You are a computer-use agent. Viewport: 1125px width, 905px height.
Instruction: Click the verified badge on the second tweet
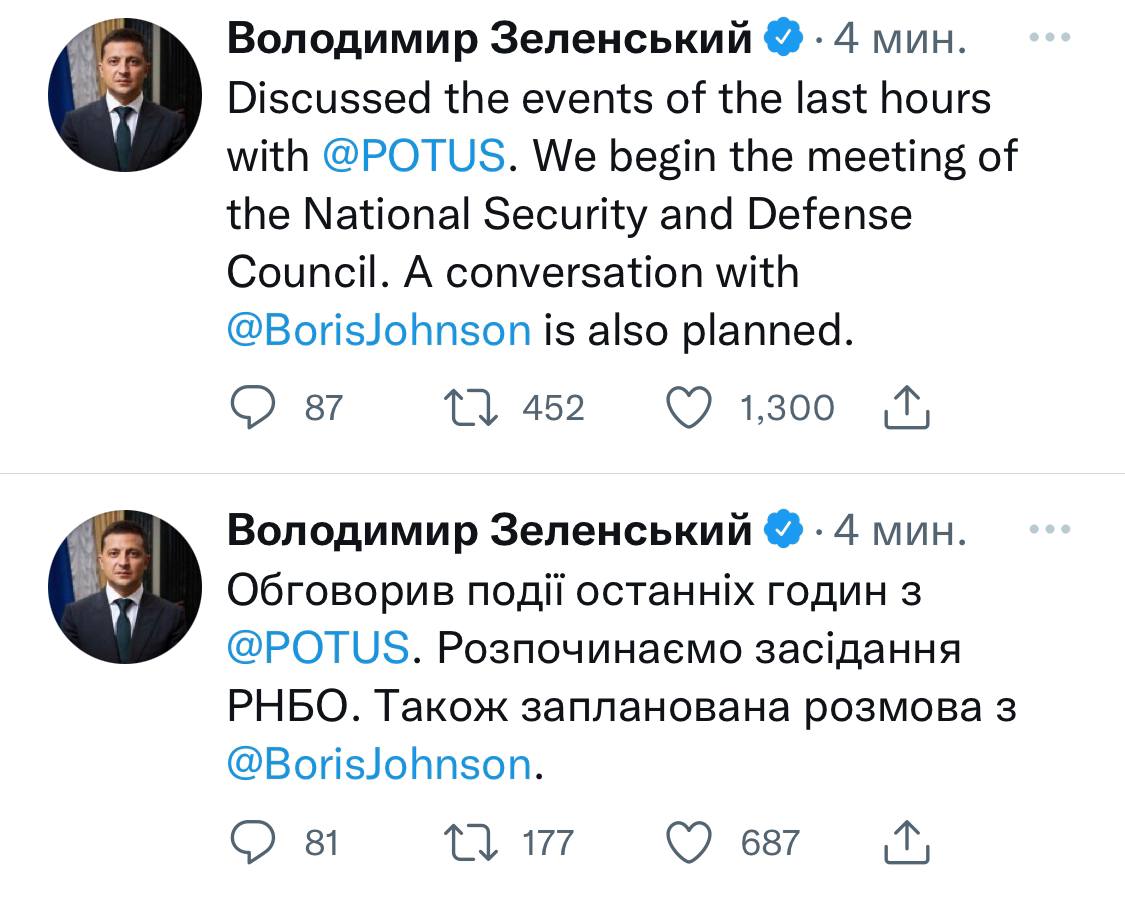tap(783, 530)
